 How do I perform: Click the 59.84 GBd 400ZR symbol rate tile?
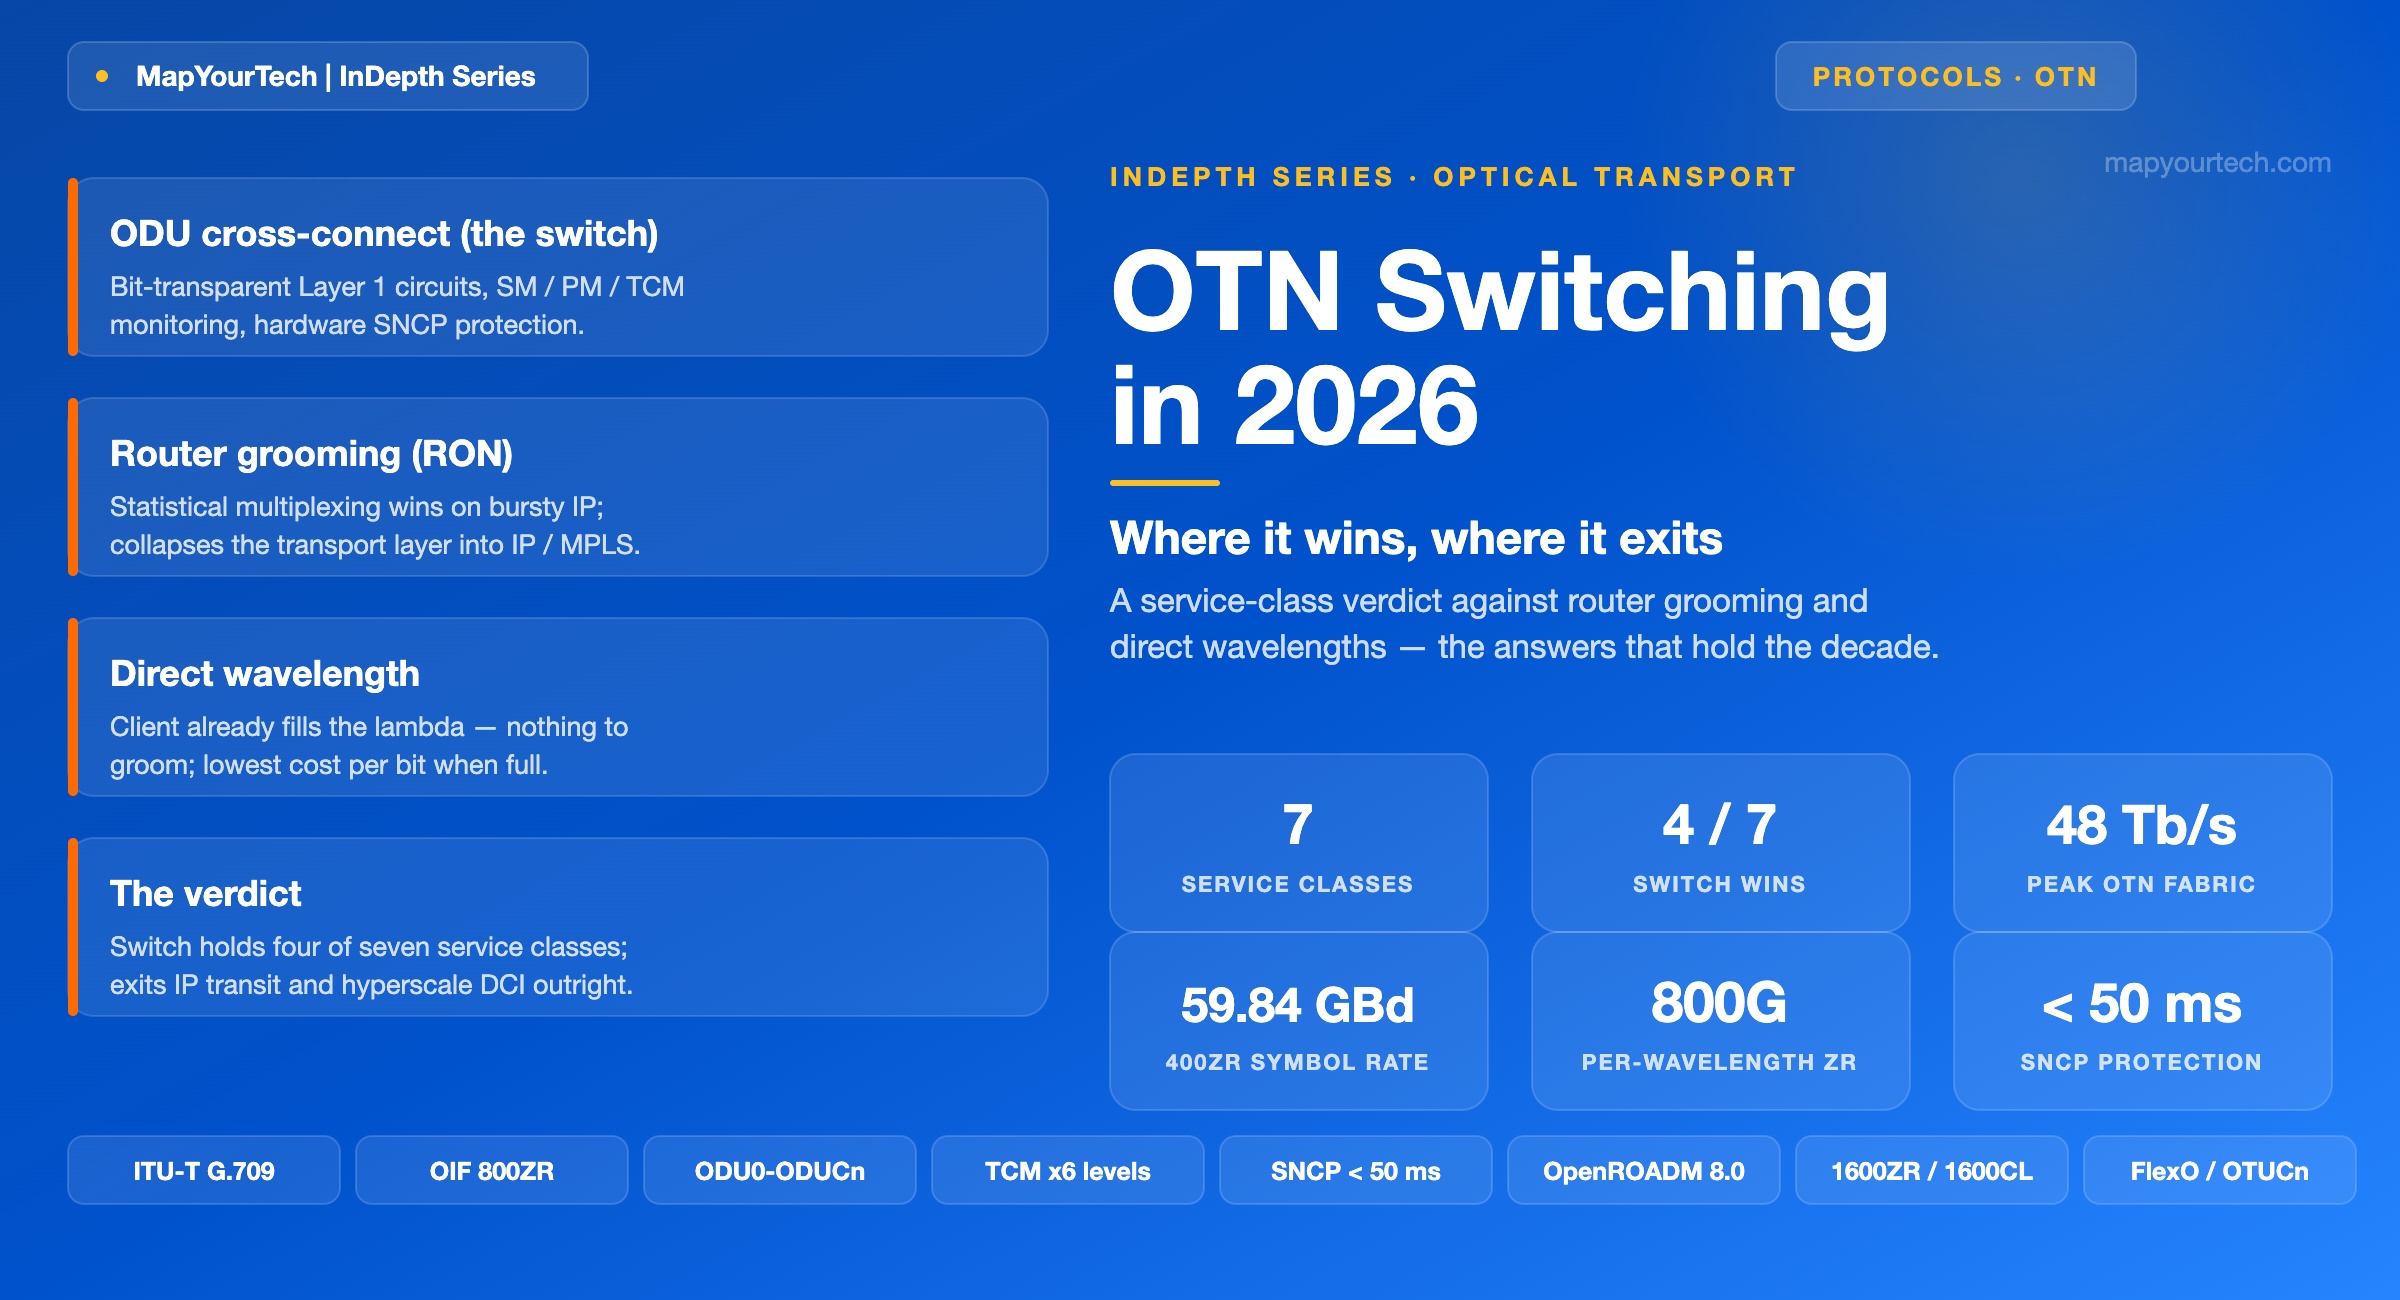[1298, 1021]
